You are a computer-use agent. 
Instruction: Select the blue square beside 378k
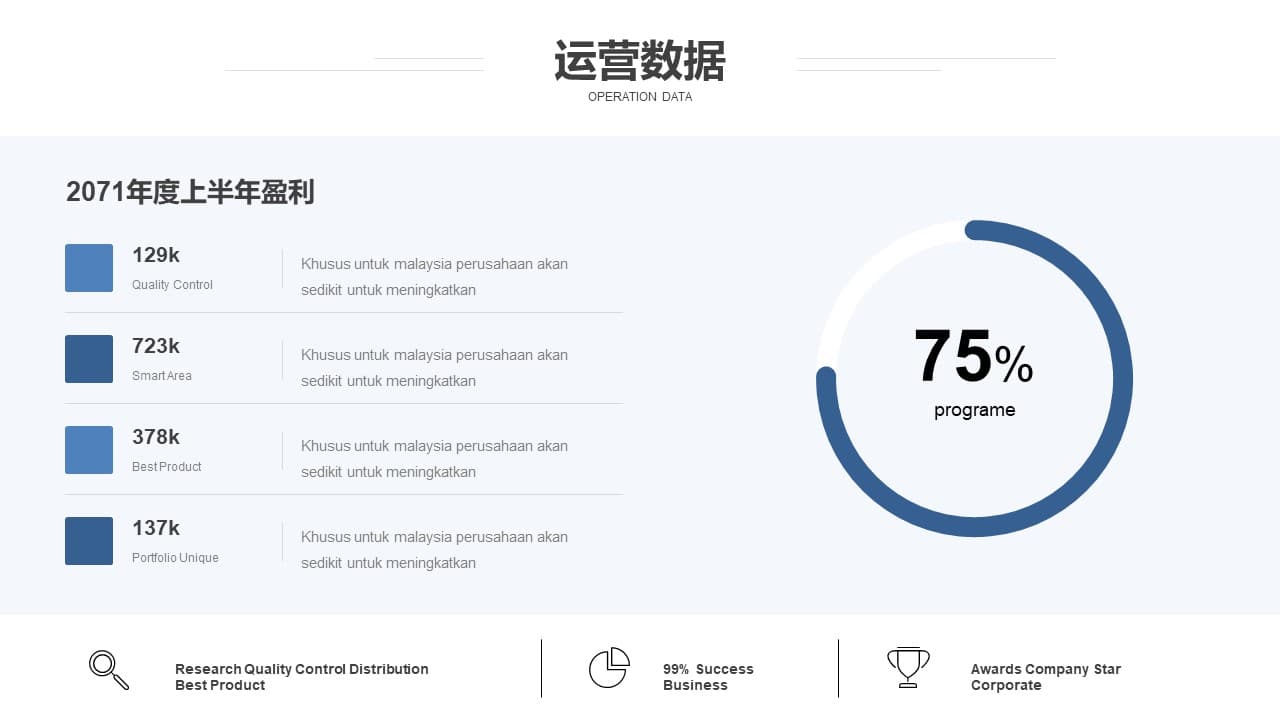(x=89, y=450)
